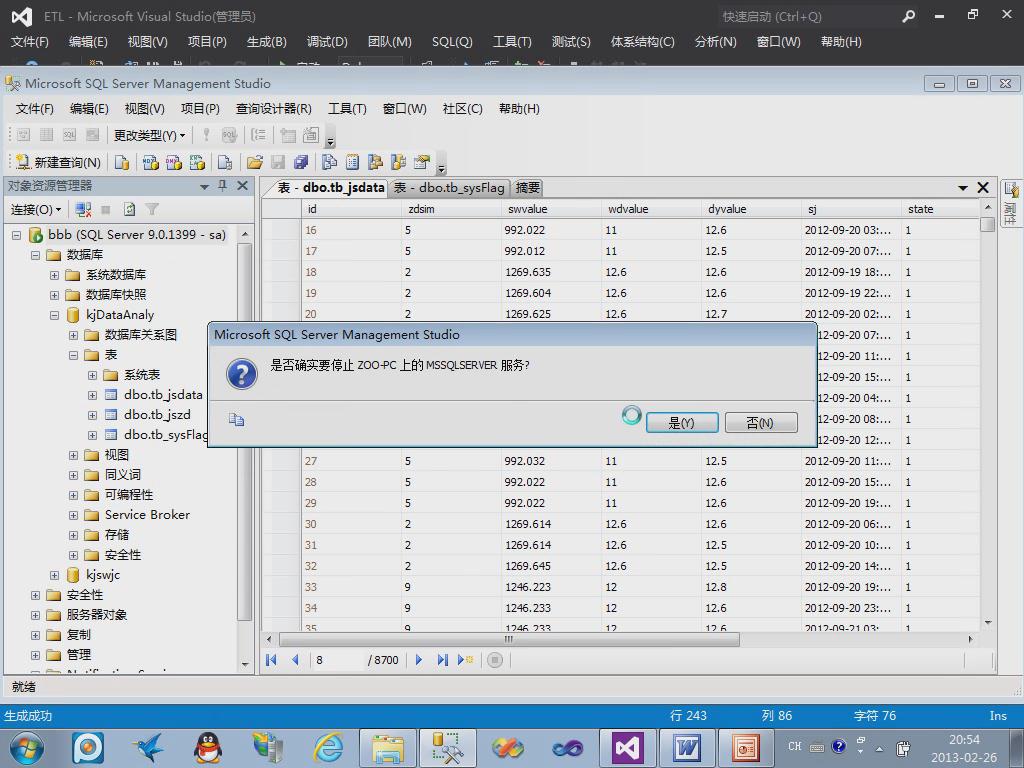1024x768 pixels.
Task: Open Visual Studio's SQL(Q) menu
Action: point(452,42)
